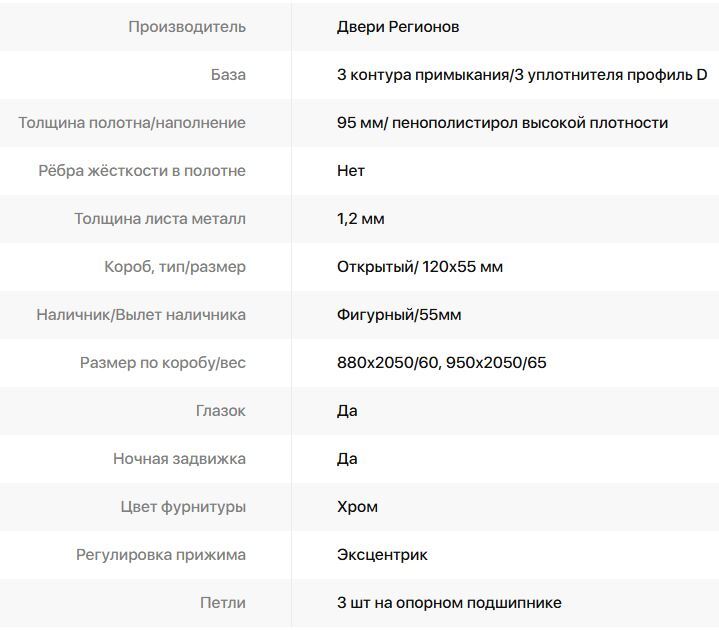Screen dimensions: 719x630
Task: Click the "Короб, тип/размер" label
Action: [175, 267]
